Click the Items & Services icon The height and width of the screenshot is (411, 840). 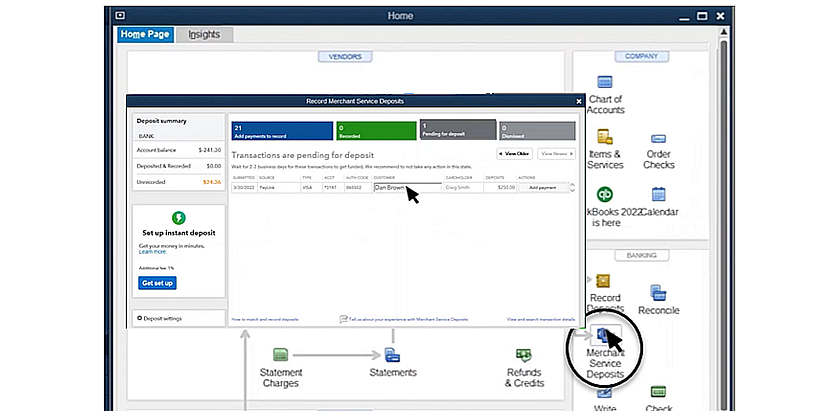tap(605, 138)
